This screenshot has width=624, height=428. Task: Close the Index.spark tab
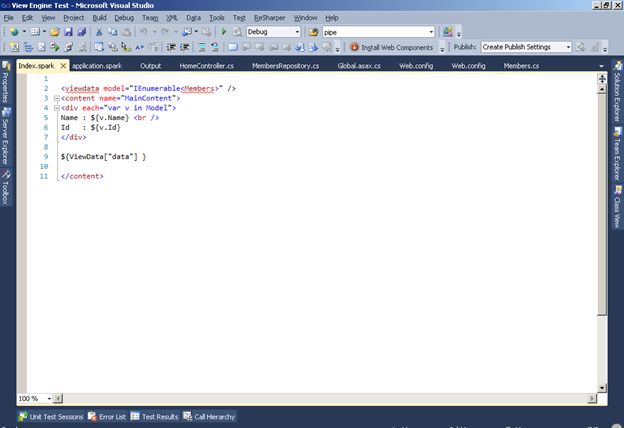(63, 66)
